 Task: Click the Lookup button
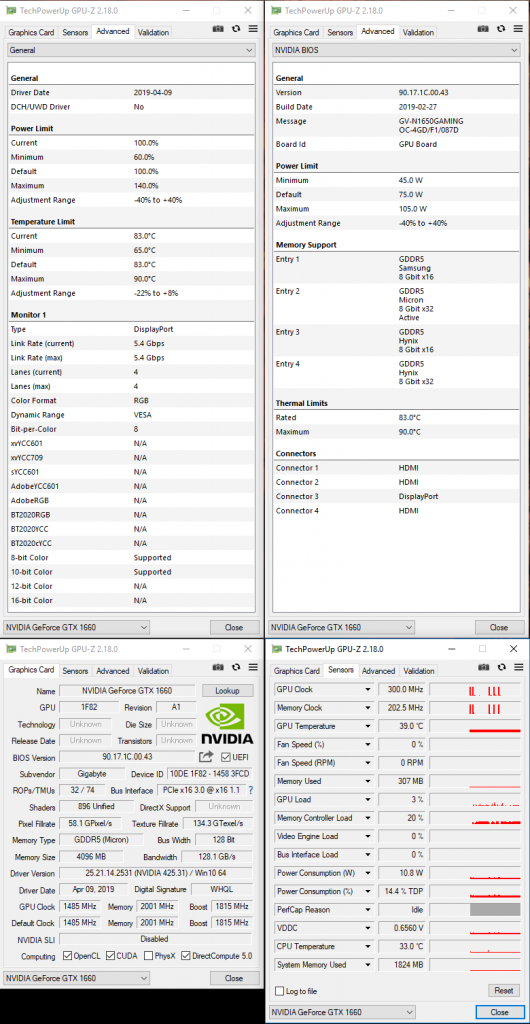click(227, 690)
